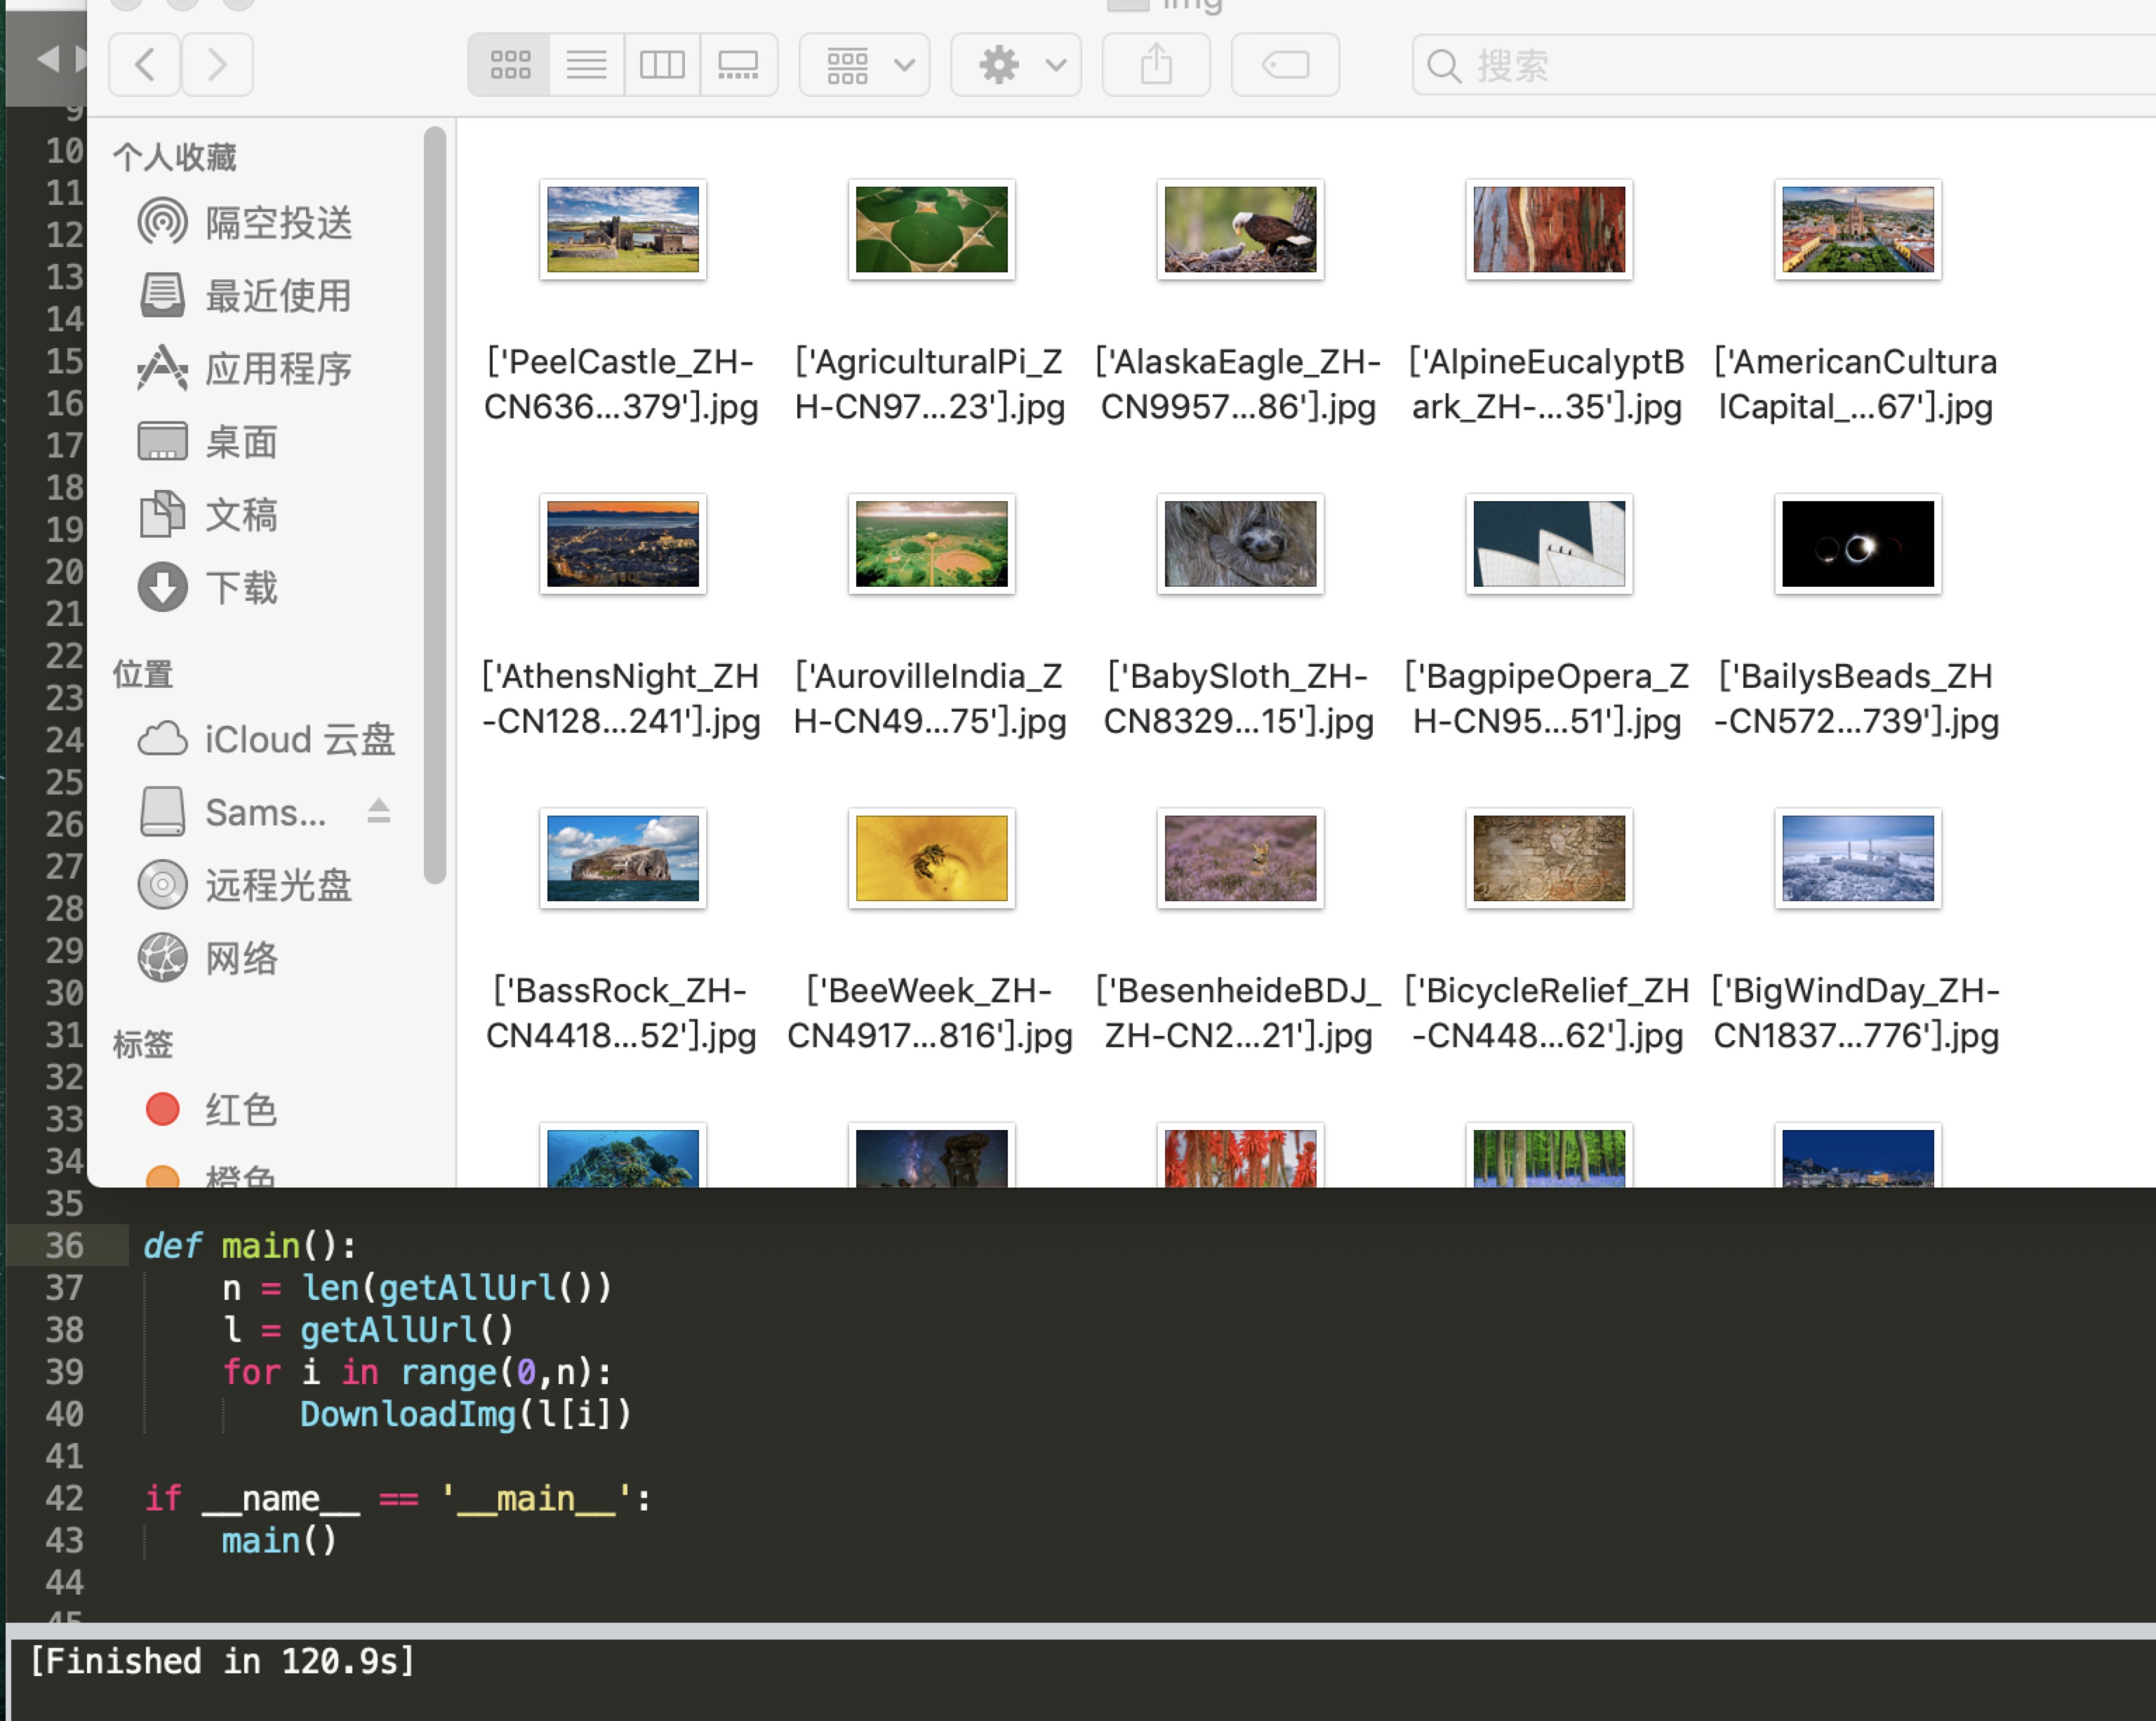Click the BailysBeads jpg file name
Image resolution: width=2156 pixels, height=1721 pixels.
[1857, 699]
